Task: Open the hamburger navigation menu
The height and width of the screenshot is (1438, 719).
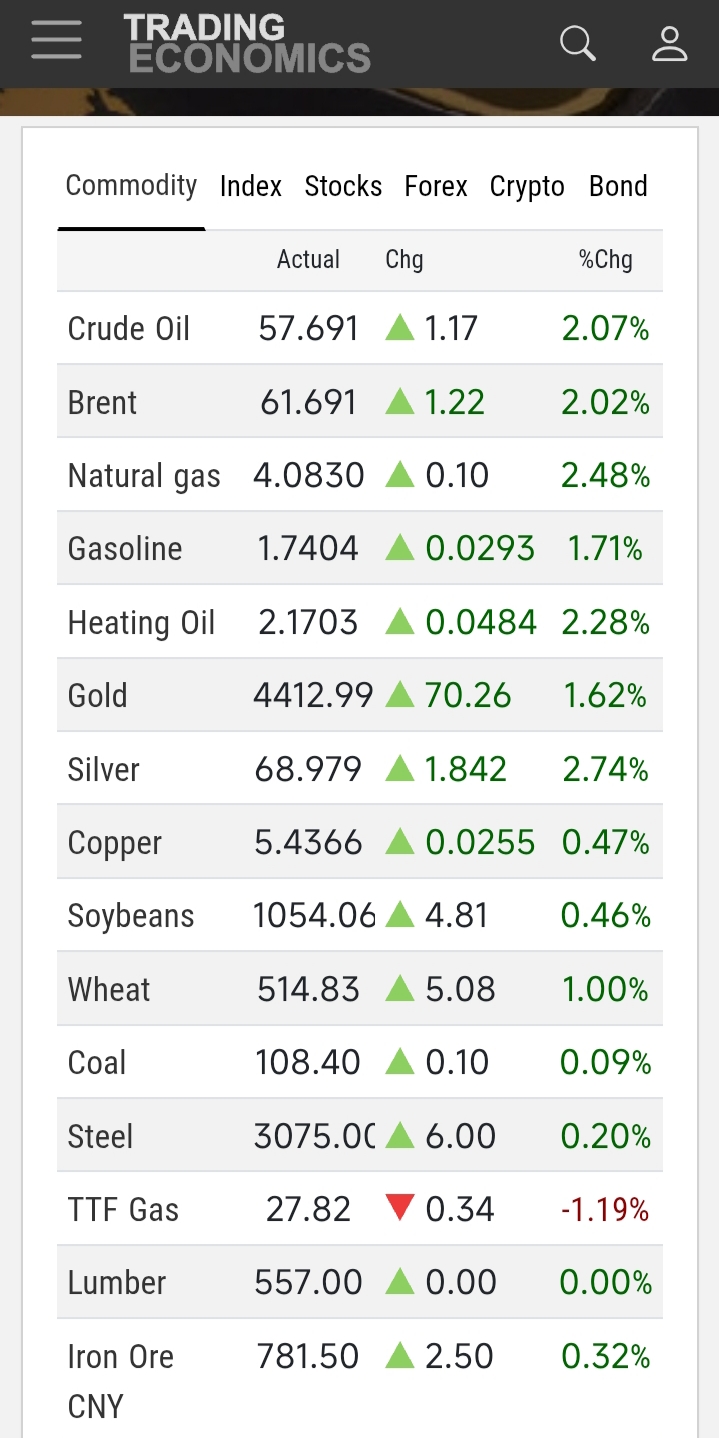Action: (56, 43)
